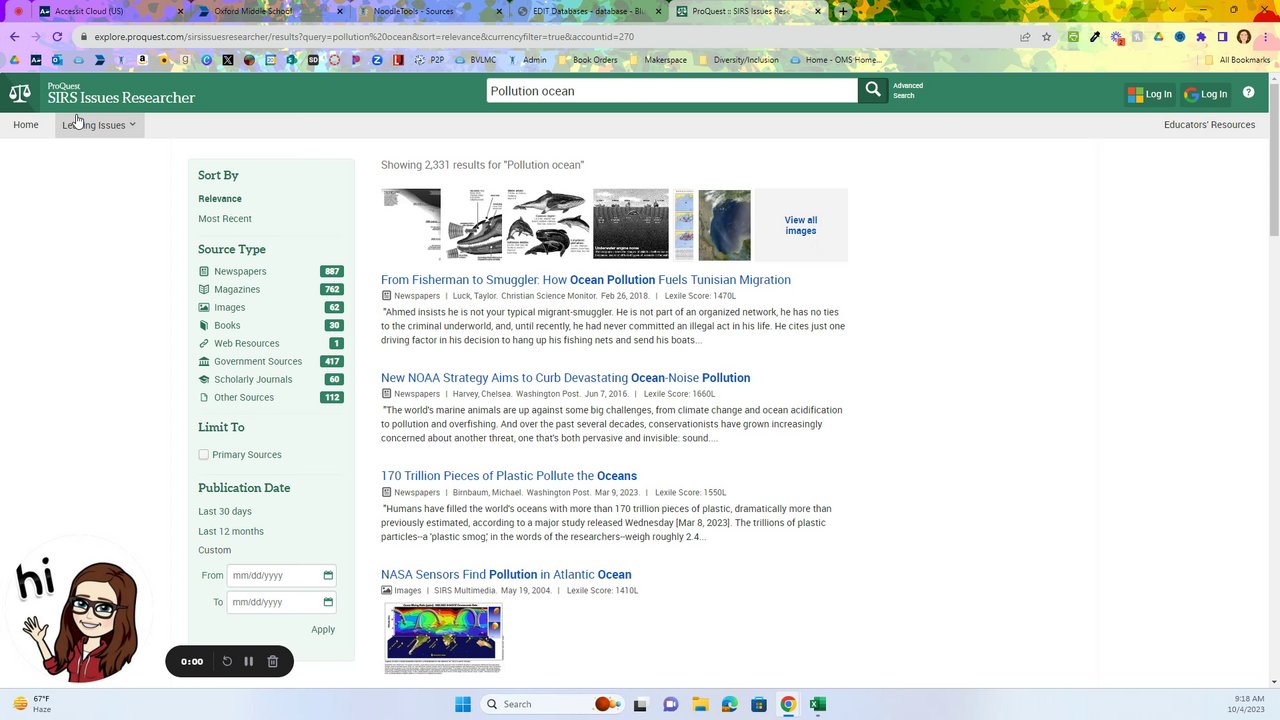Open Educators' Resources
1280x720 pixels.
[x=1209, y=125]
